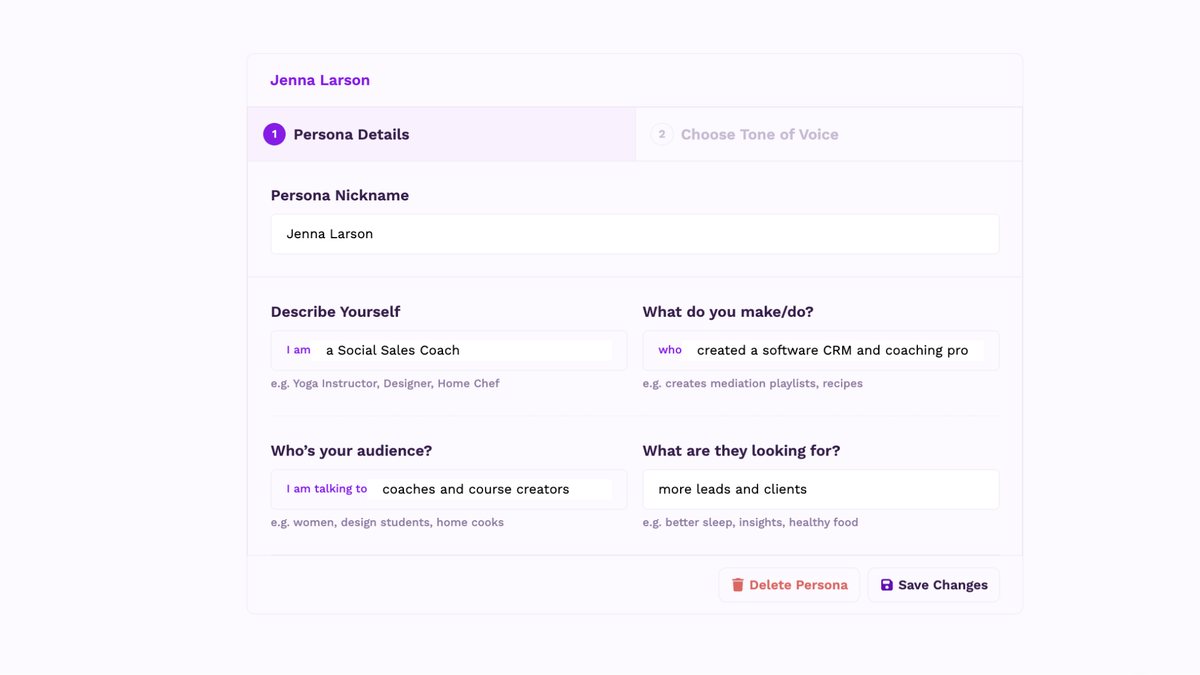The width and height of the screenshot is (1200, 675).
Task: Click the Describe Yourself text field
Action: tap(470, 350)
